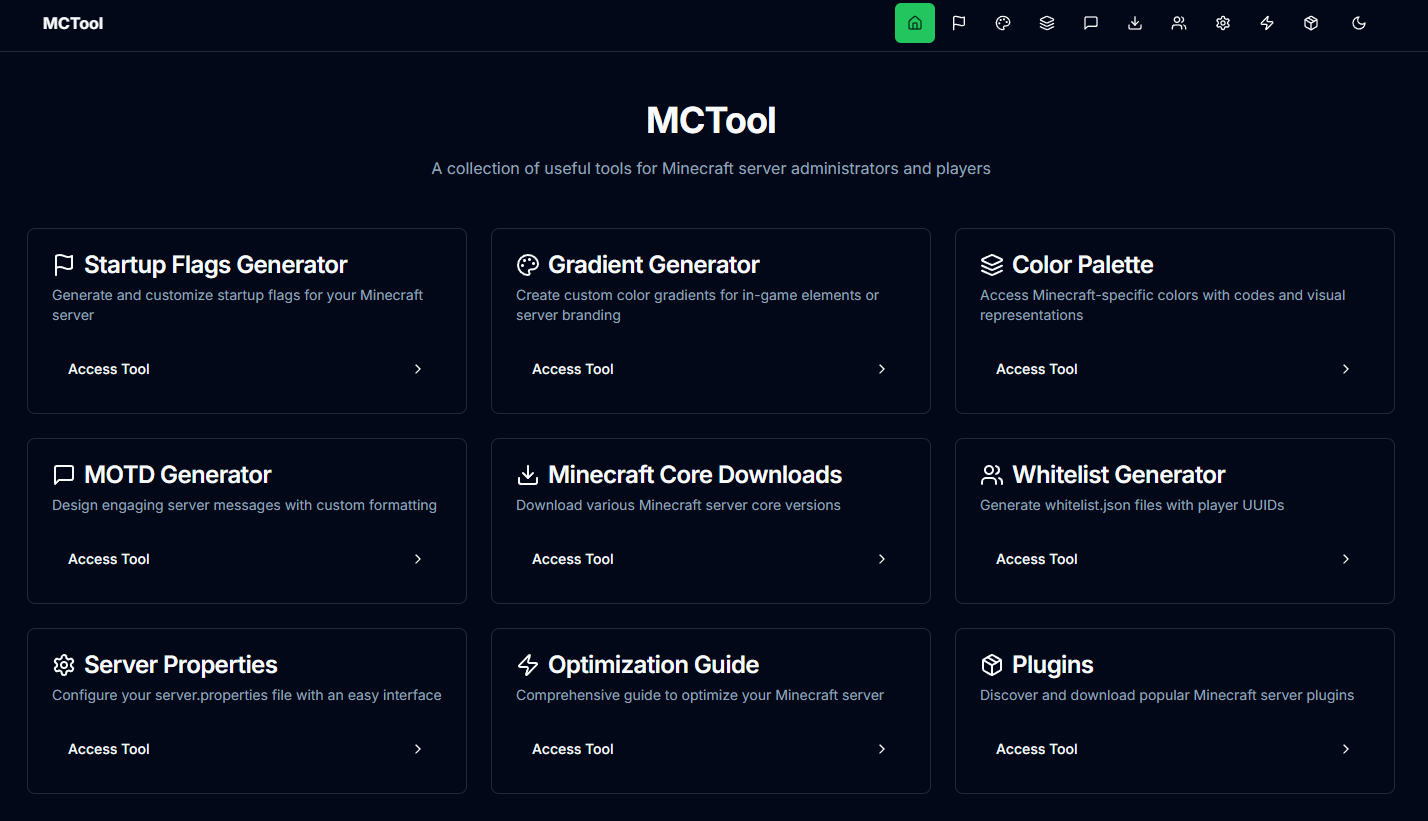Open Optimization Guide via navbar lightning icon
This screenshot has width=1428, height=821.
point(1267,23)
